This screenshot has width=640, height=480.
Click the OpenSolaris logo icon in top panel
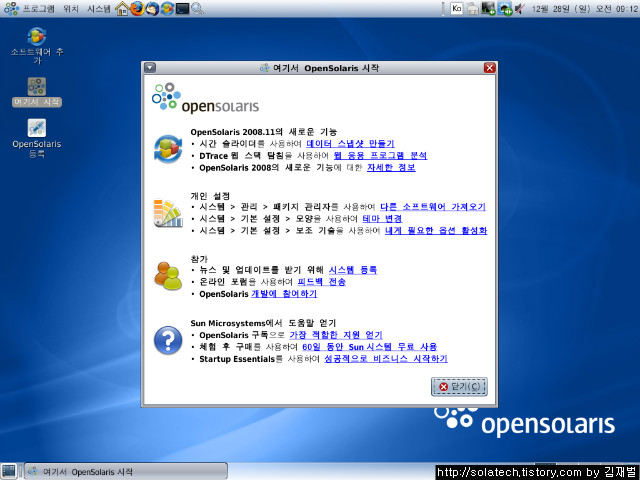point(11,9)
